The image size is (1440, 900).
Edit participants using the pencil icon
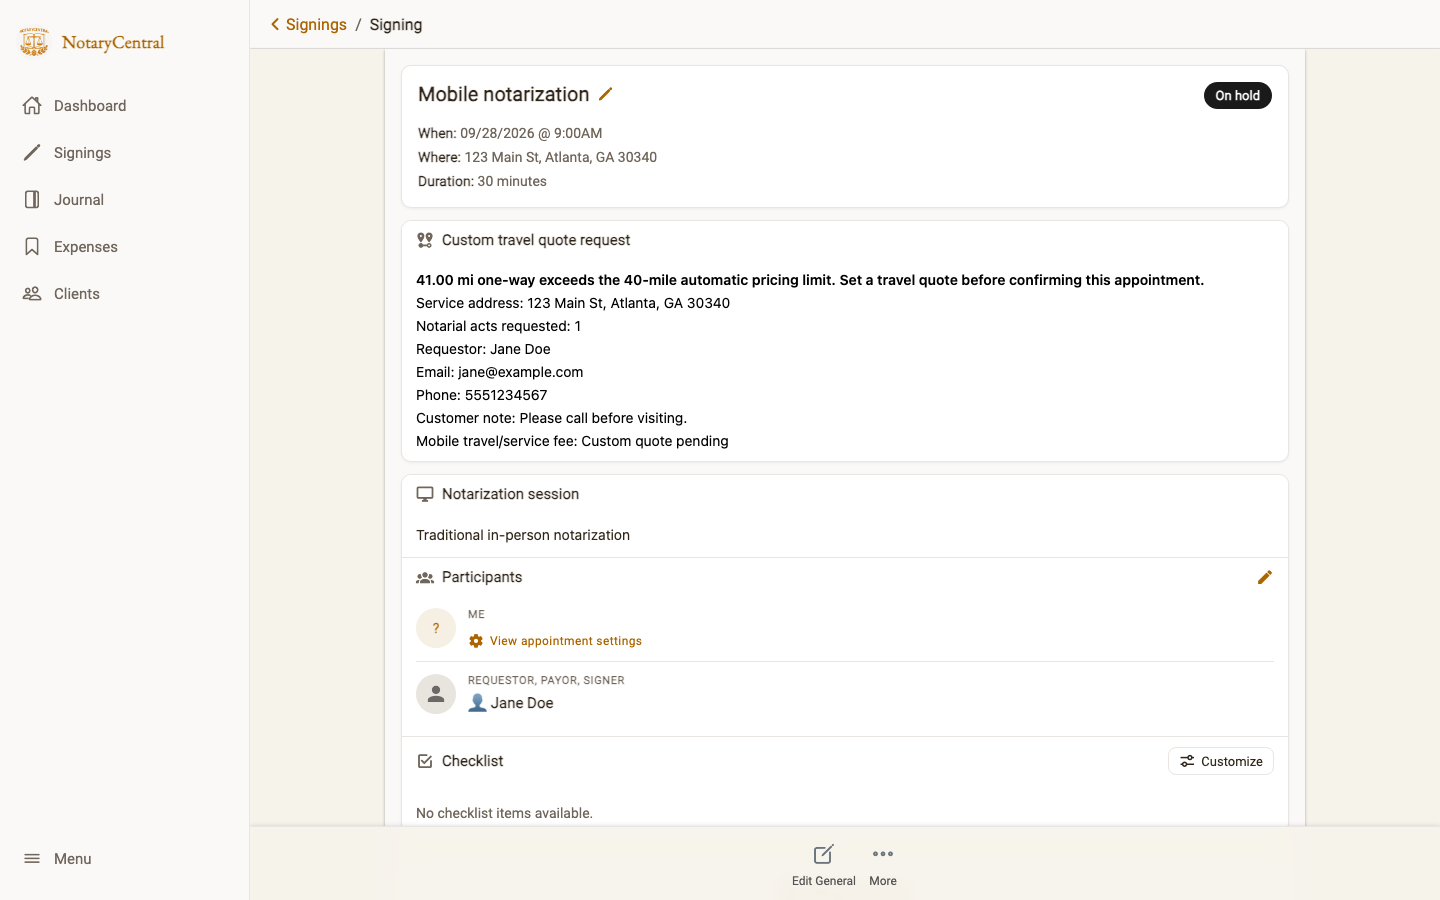pos(1265,577)
